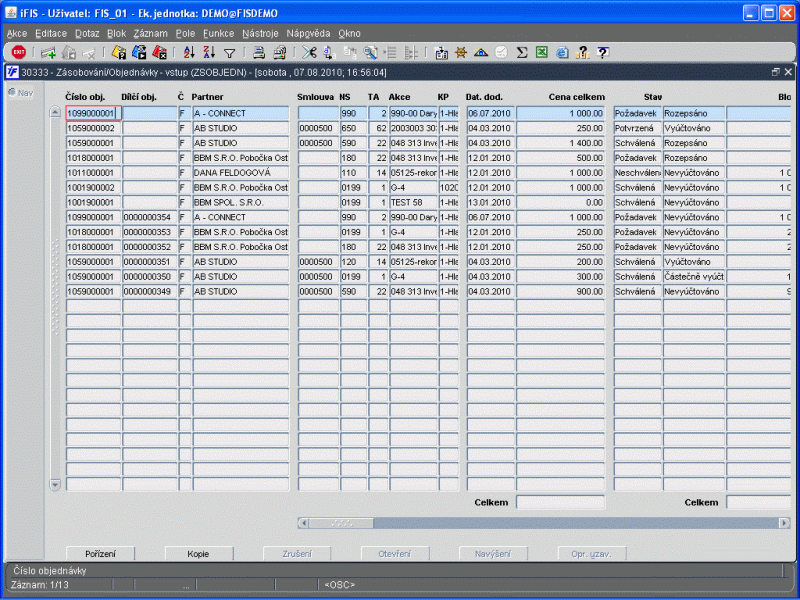Open the Záznam menu
The height and width of the screenshot is (600, 800).
[x=150, y=33]
